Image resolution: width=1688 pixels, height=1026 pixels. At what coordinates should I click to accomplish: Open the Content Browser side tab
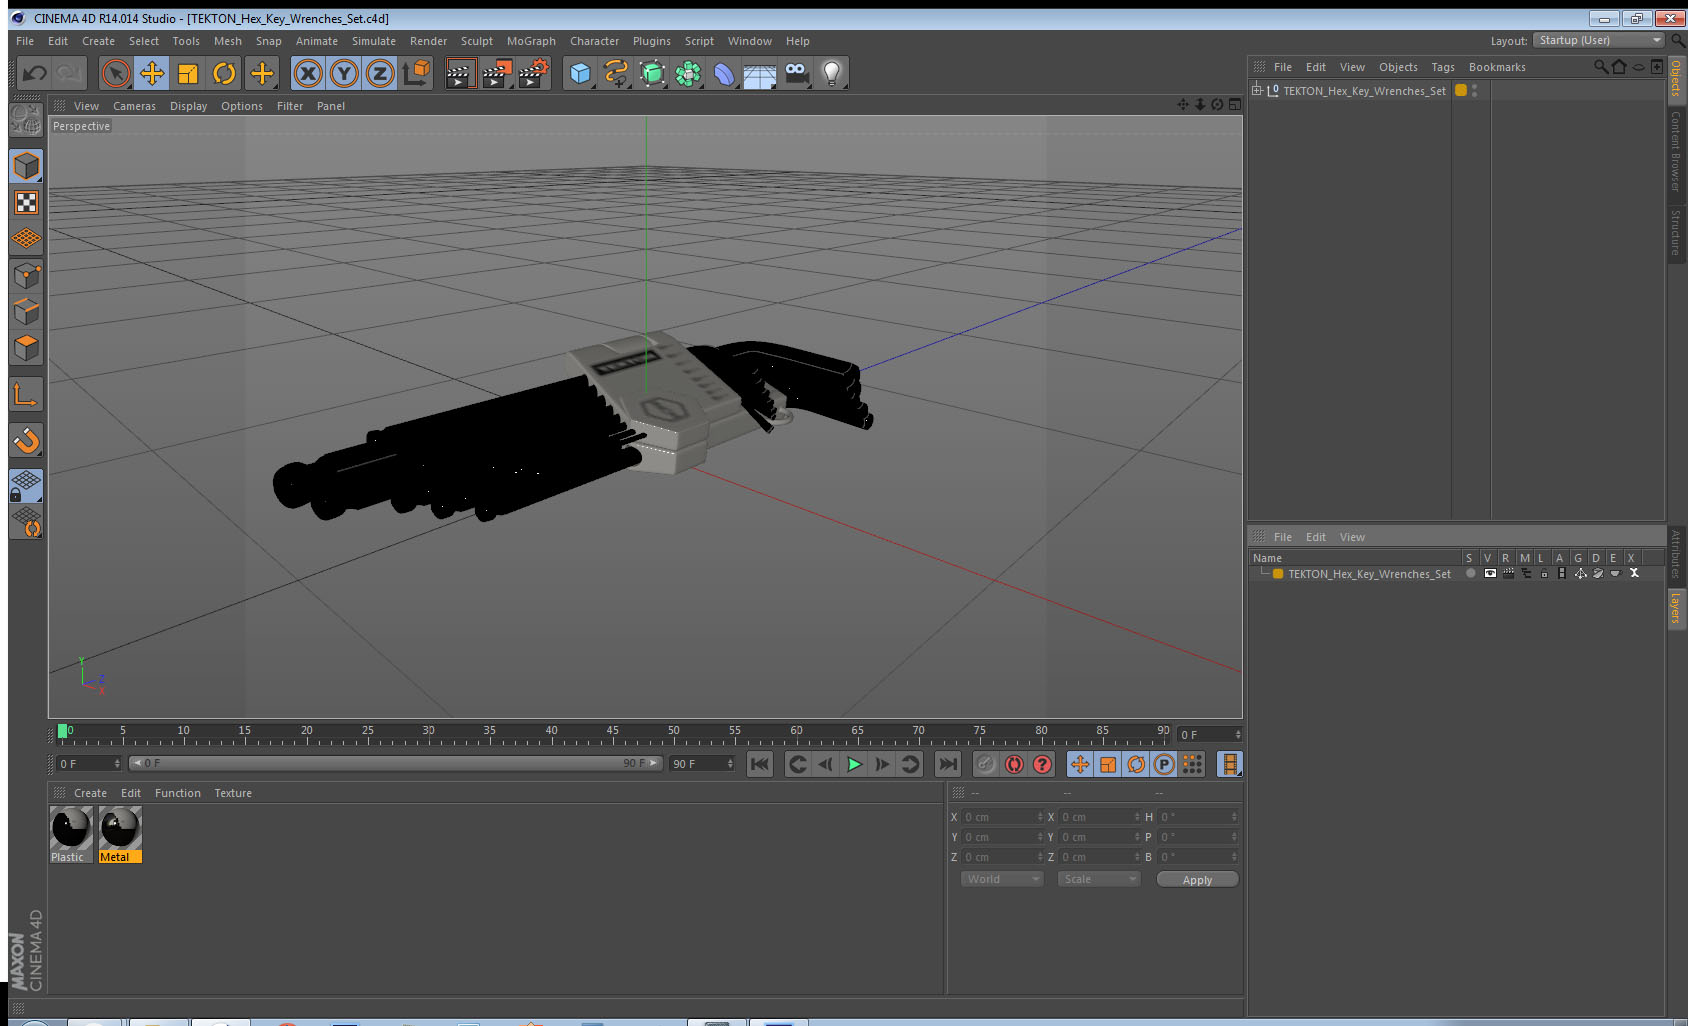pyautogui.click(x=1676, y=151)
